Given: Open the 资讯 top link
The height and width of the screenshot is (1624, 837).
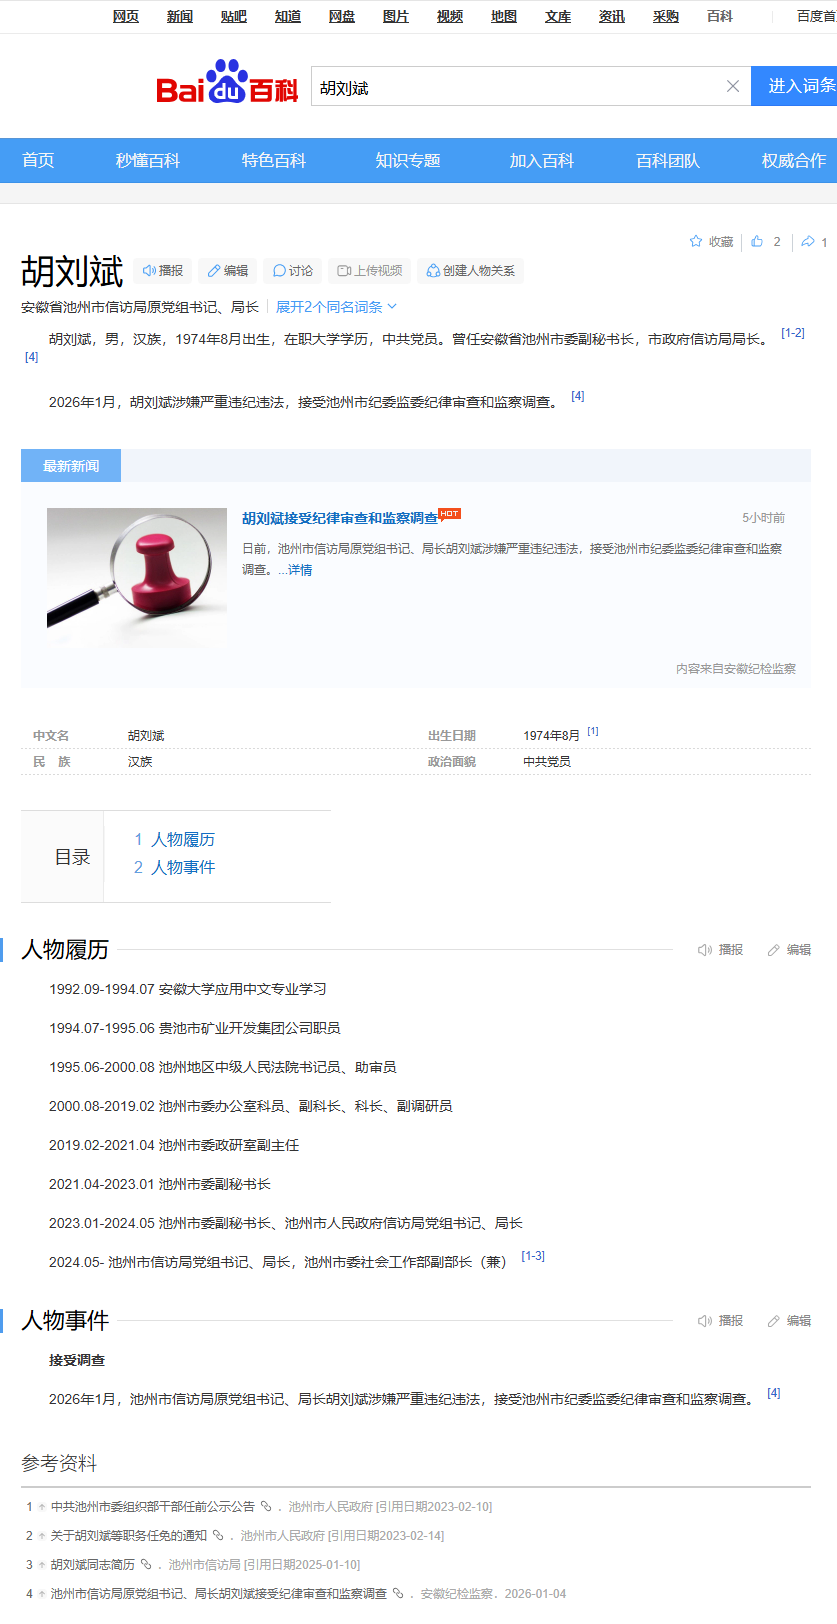Looking at the screenshot, I should point(612,16).
